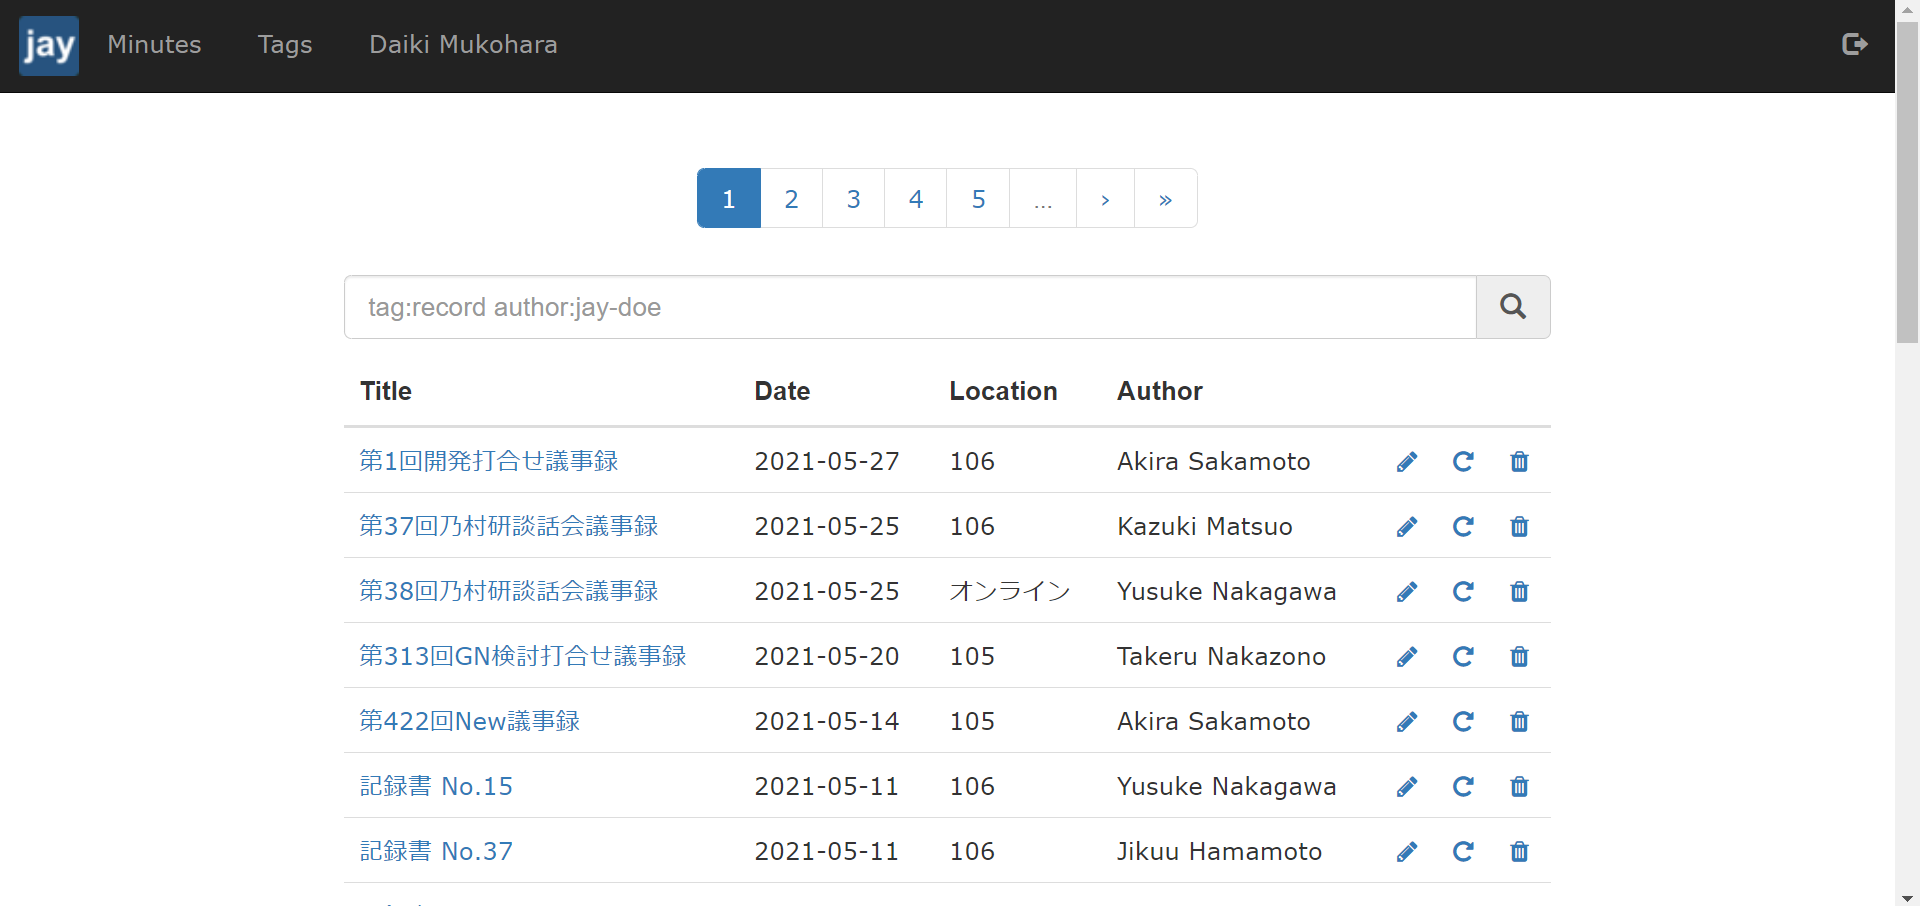This screenshot has width=1920, height=906.
Task: Open 第422回New議事録 minute link
Action: click(x=469, y=721)
